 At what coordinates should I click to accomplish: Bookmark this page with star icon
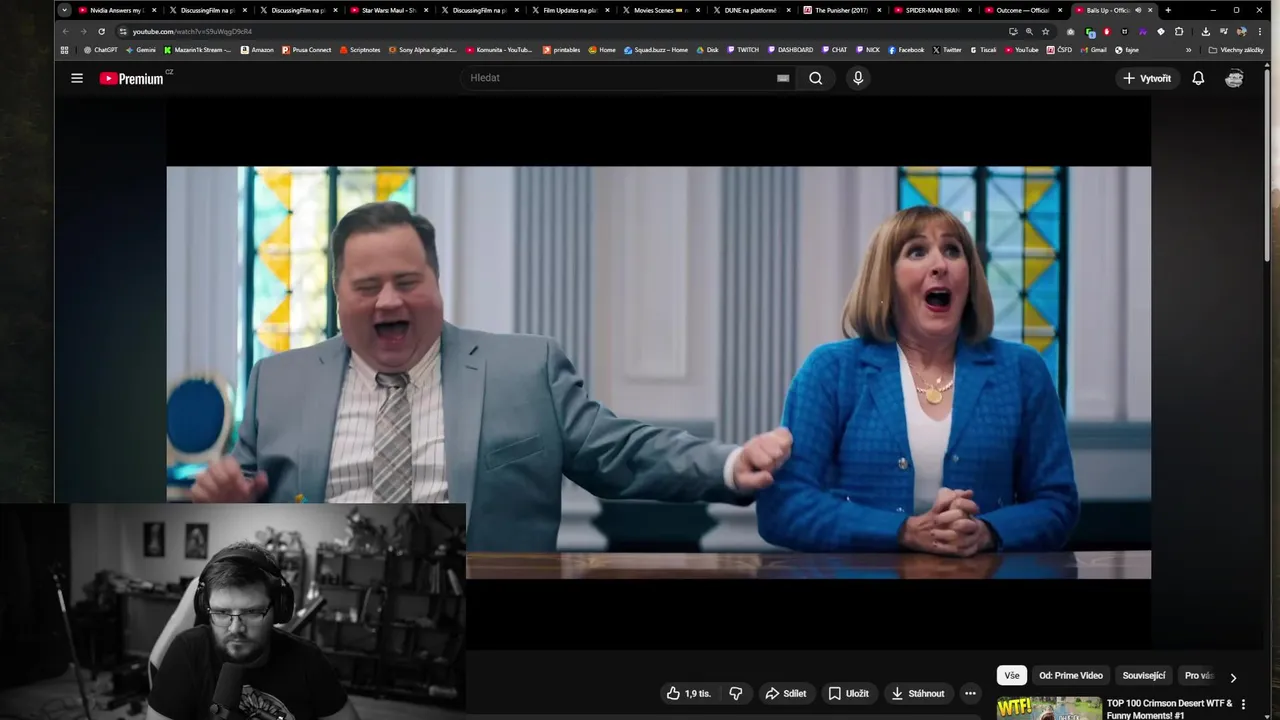1046,31
